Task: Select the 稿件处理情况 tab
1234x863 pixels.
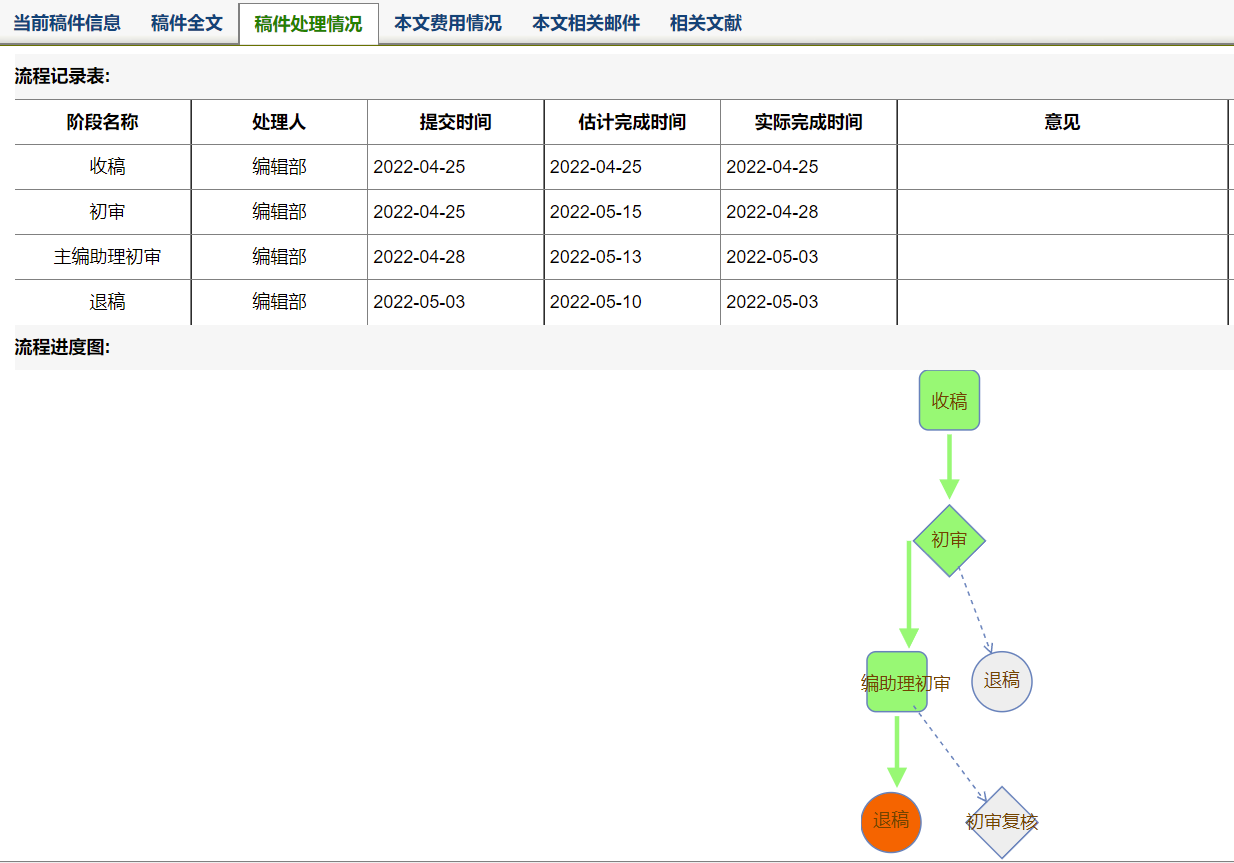Action: 308,24
